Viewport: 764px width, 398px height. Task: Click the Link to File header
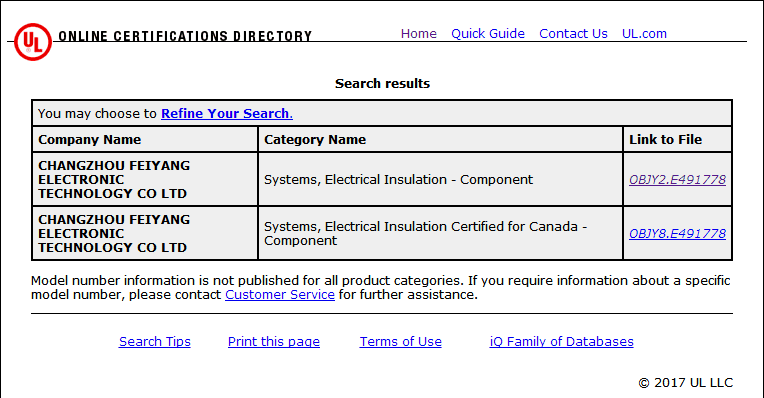pos(677,139)
